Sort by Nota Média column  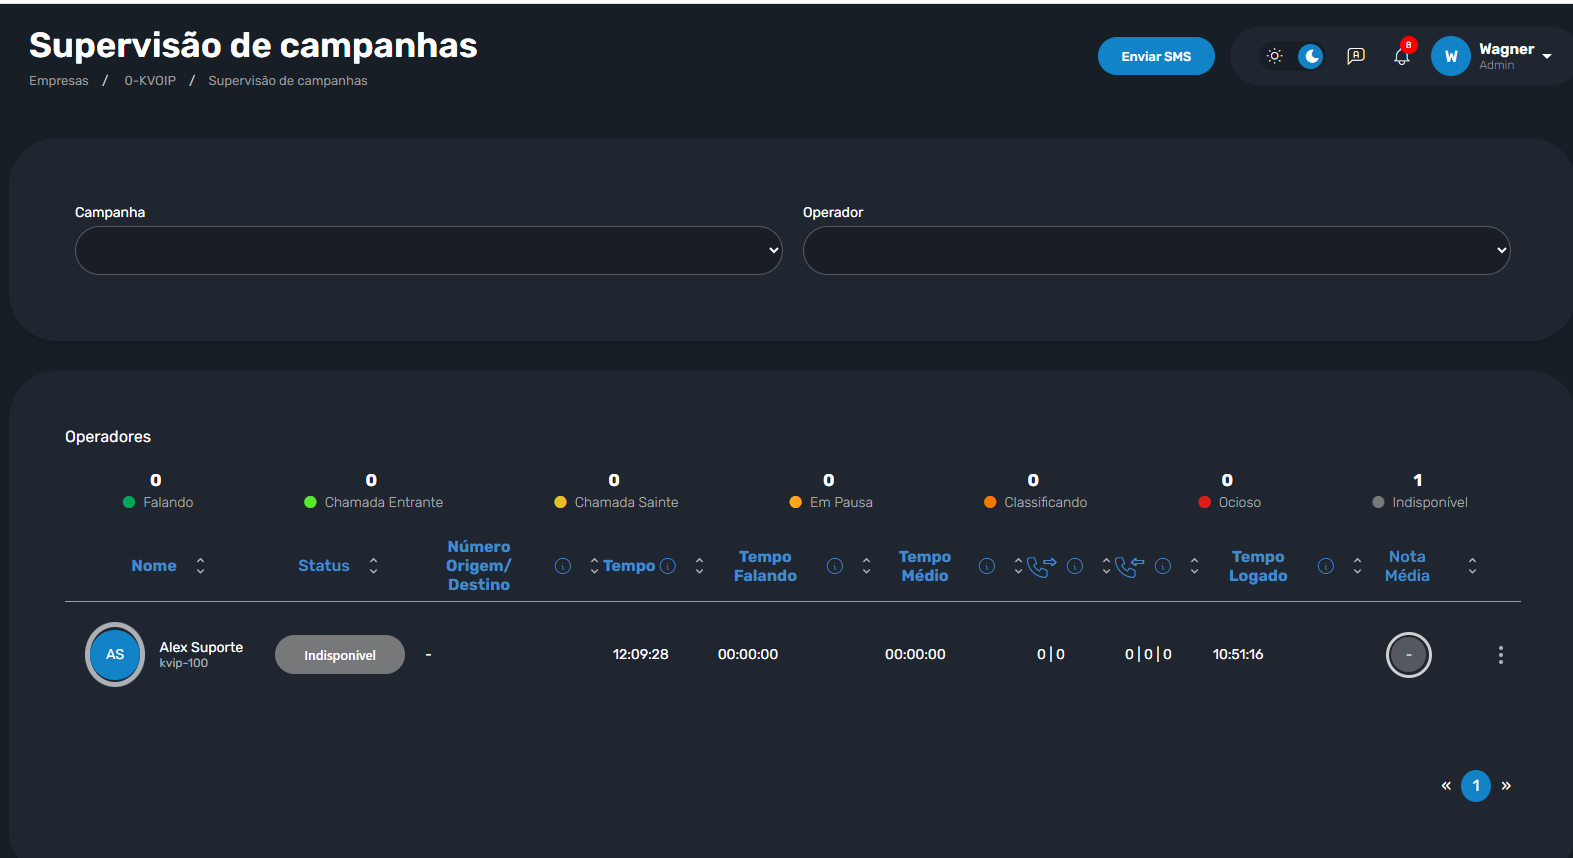(1472, 566)
